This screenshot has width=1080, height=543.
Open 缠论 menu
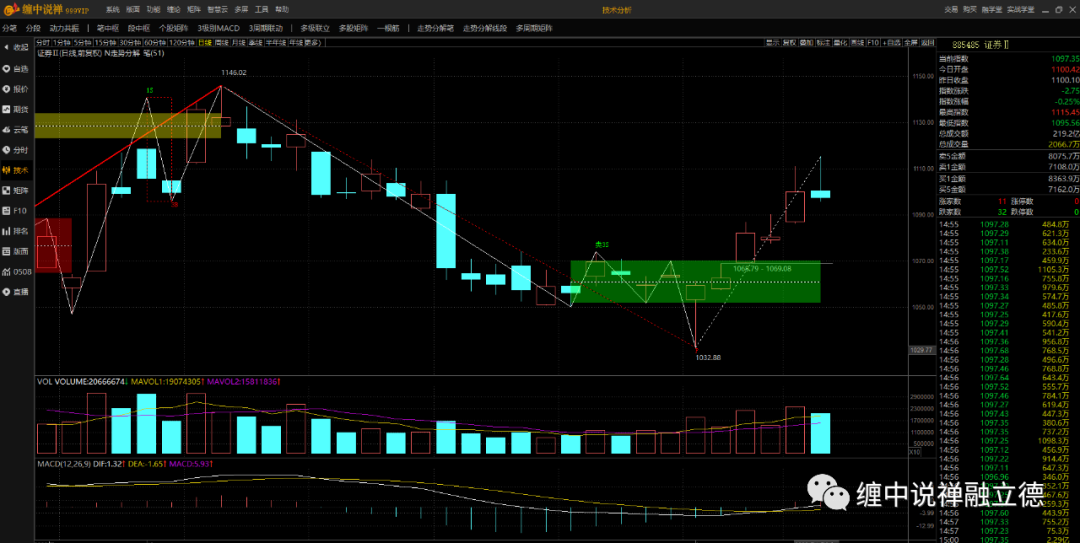point(174,10)
